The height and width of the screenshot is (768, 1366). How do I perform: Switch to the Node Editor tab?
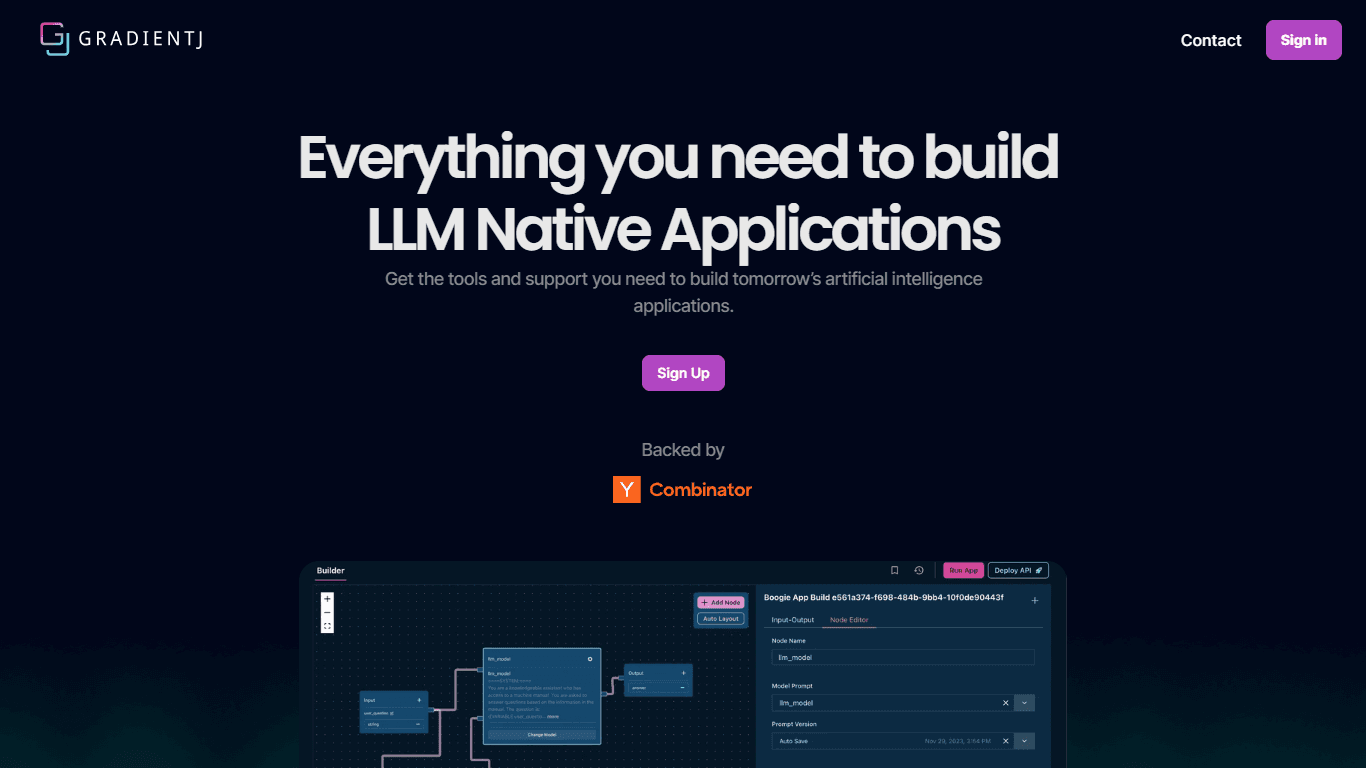pos(849,620)
